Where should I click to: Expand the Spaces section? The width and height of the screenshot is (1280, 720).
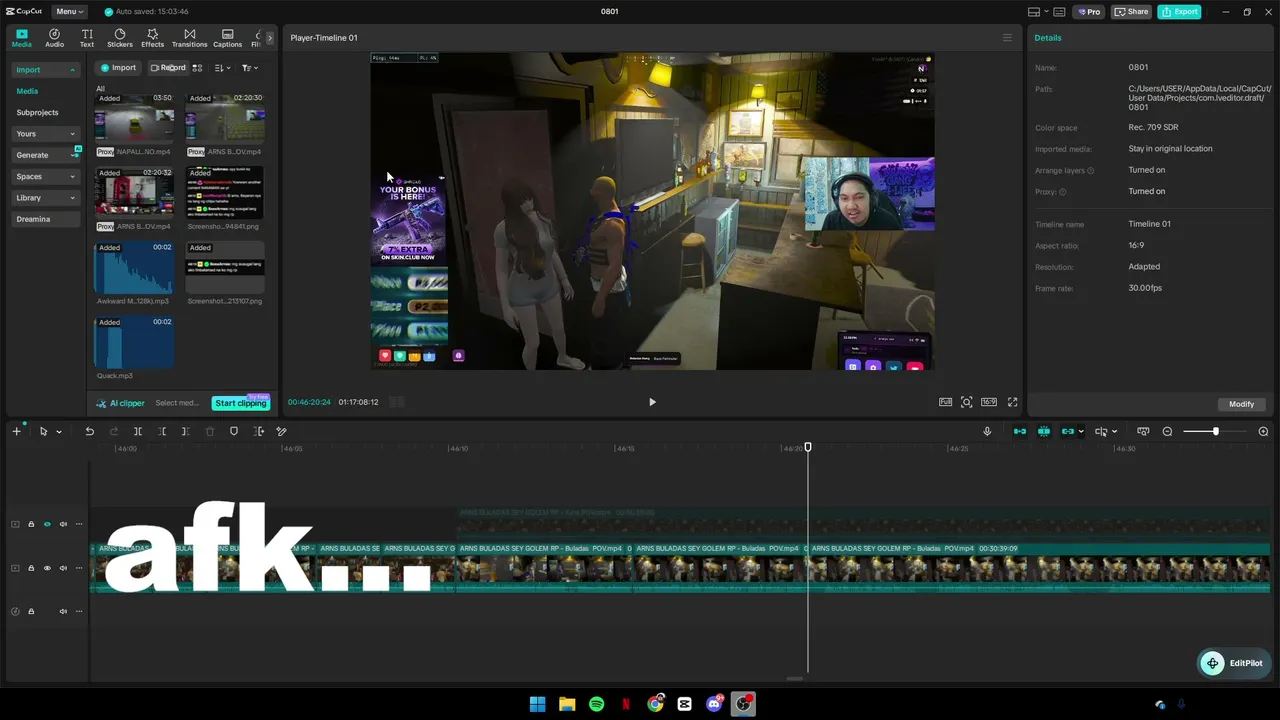(45, 177)
